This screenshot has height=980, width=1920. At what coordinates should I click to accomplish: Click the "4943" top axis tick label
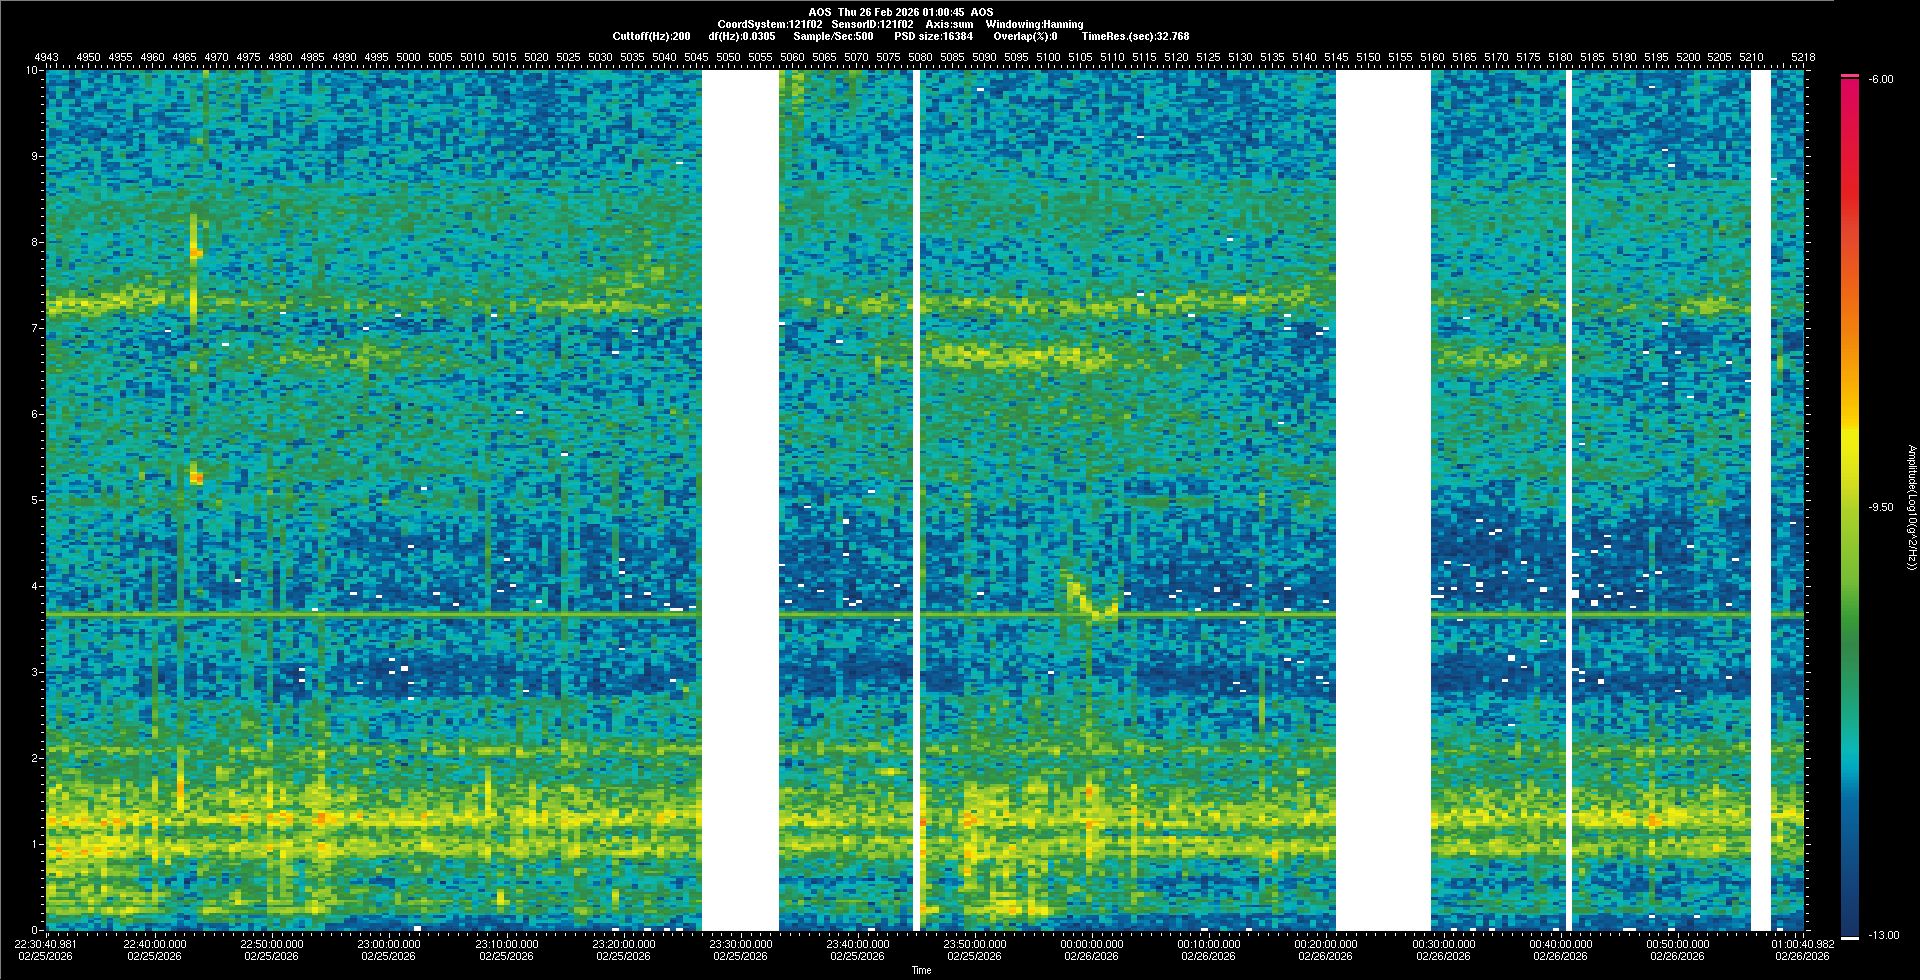tap(47, 58)
